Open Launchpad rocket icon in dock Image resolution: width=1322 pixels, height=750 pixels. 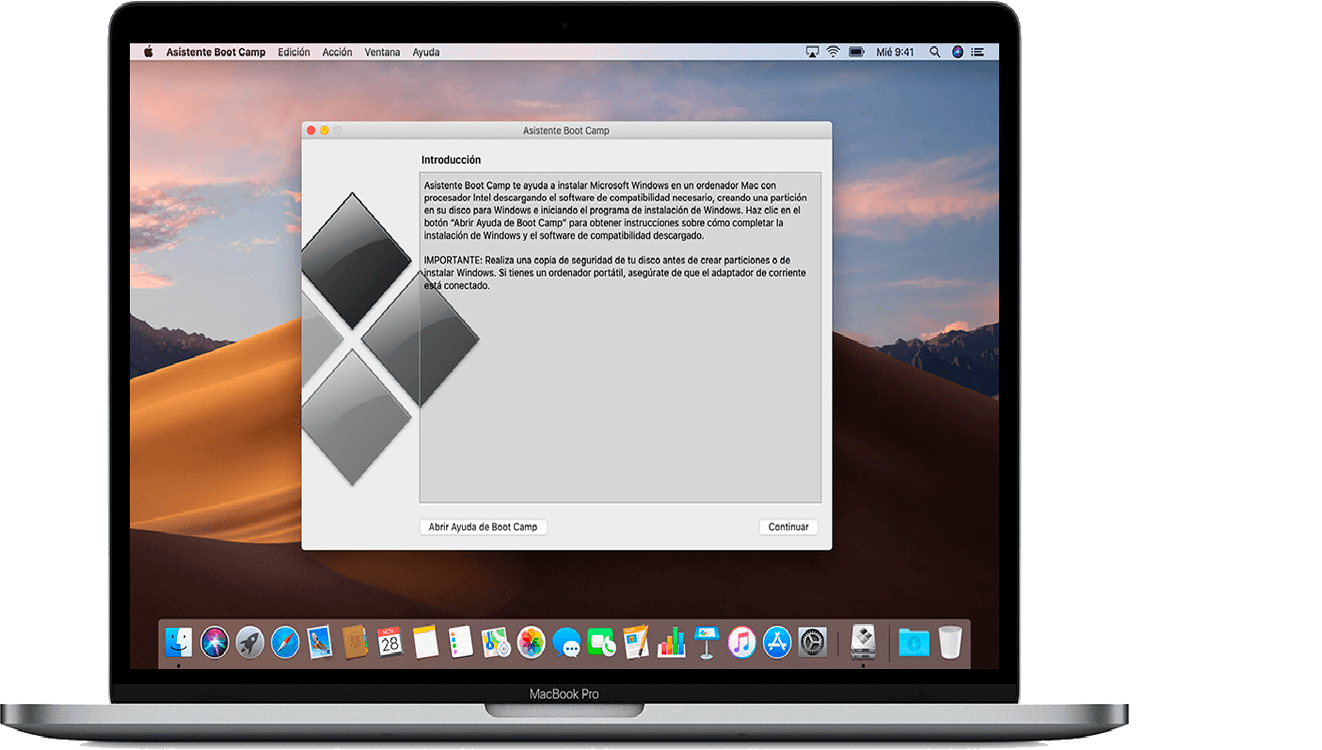click(x=249, y=642)
